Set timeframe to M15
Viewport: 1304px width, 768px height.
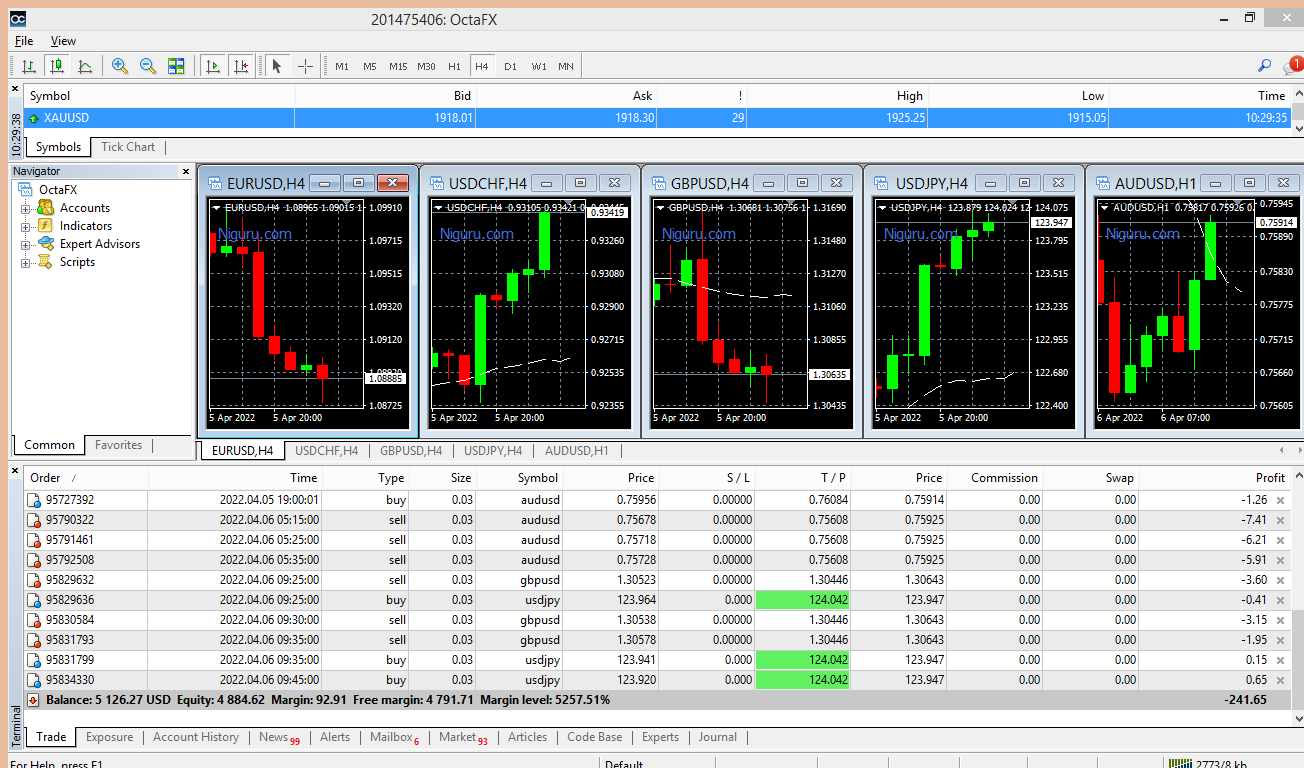coord(398,66)
